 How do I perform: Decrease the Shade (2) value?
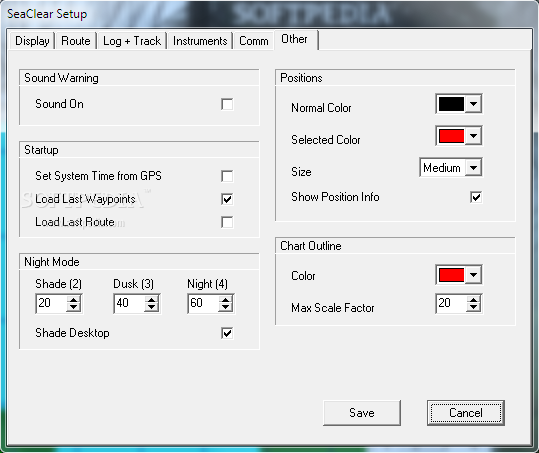tap(74, 307)
